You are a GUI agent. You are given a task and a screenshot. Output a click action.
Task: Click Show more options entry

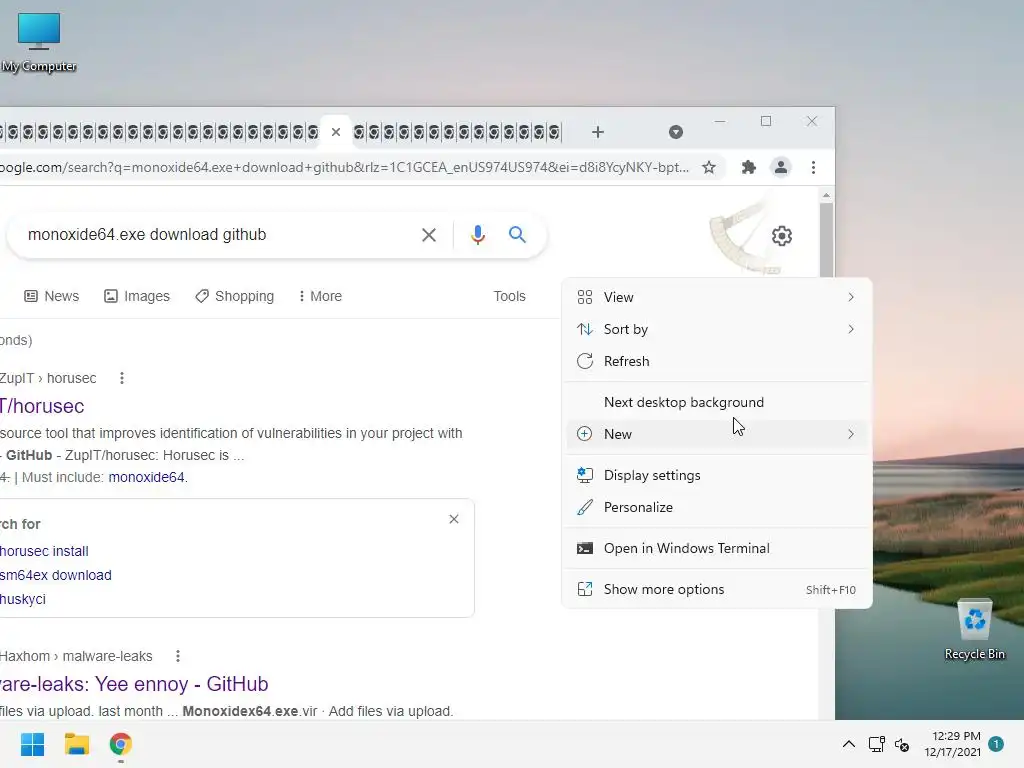pyautogui.click(x=716, y=589)
